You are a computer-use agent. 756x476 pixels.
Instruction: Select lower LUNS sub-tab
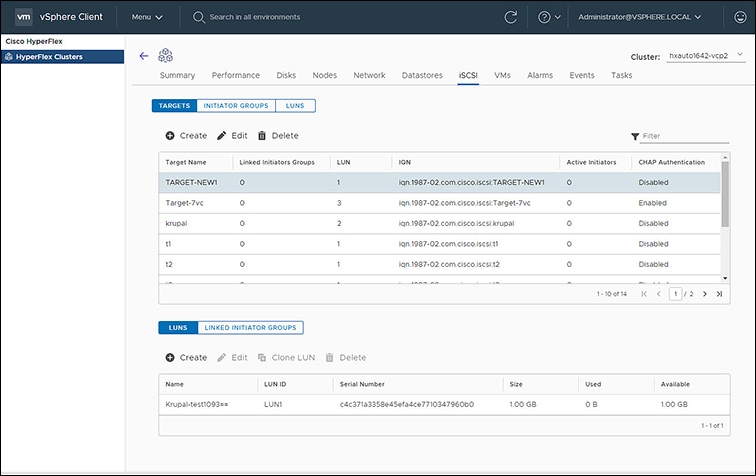178,327
